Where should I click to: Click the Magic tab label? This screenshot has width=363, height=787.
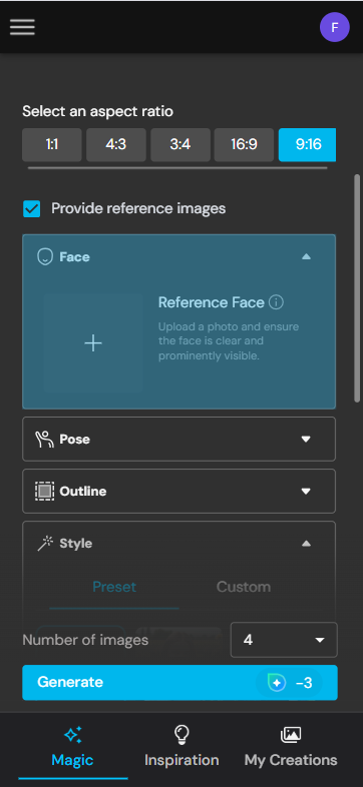(72, 760)
